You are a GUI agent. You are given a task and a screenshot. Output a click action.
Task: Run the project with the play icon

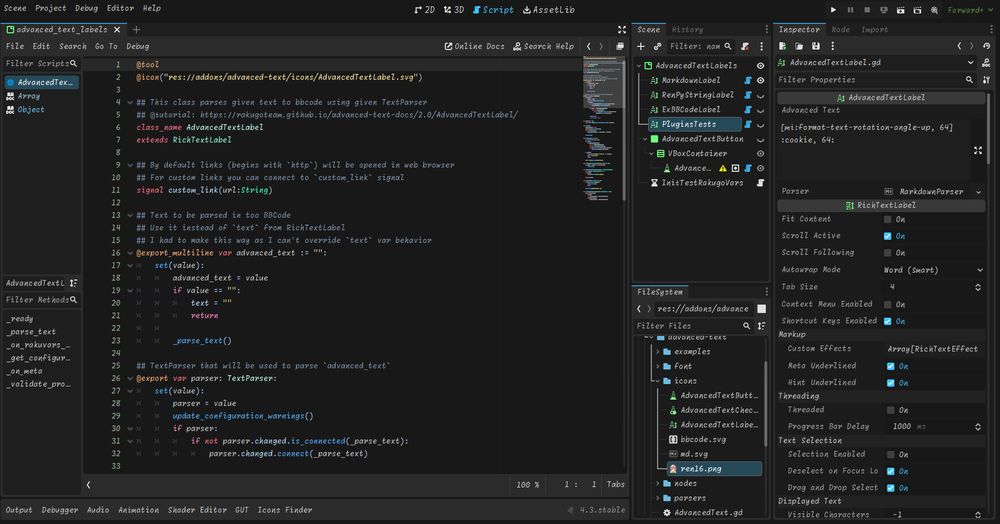coord(833,10)
